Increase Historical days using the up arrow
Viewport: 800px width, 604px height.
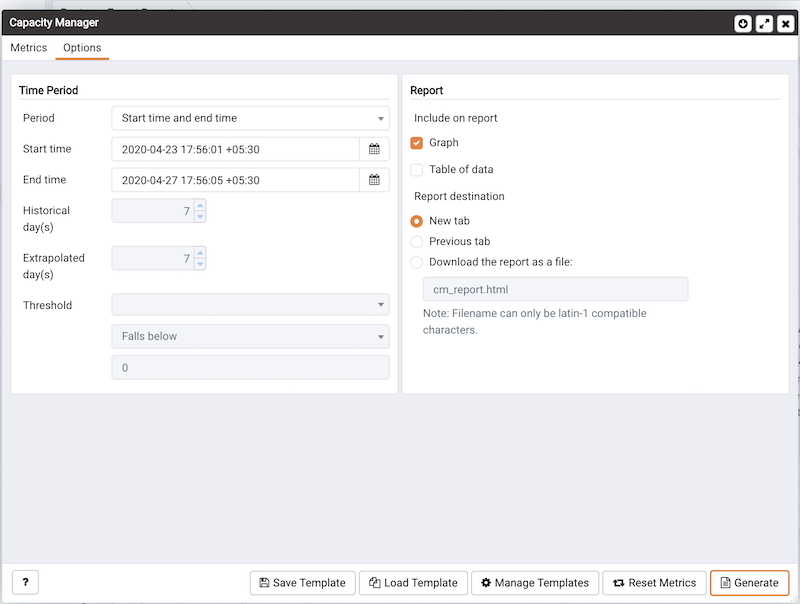[x=200, y=205]
